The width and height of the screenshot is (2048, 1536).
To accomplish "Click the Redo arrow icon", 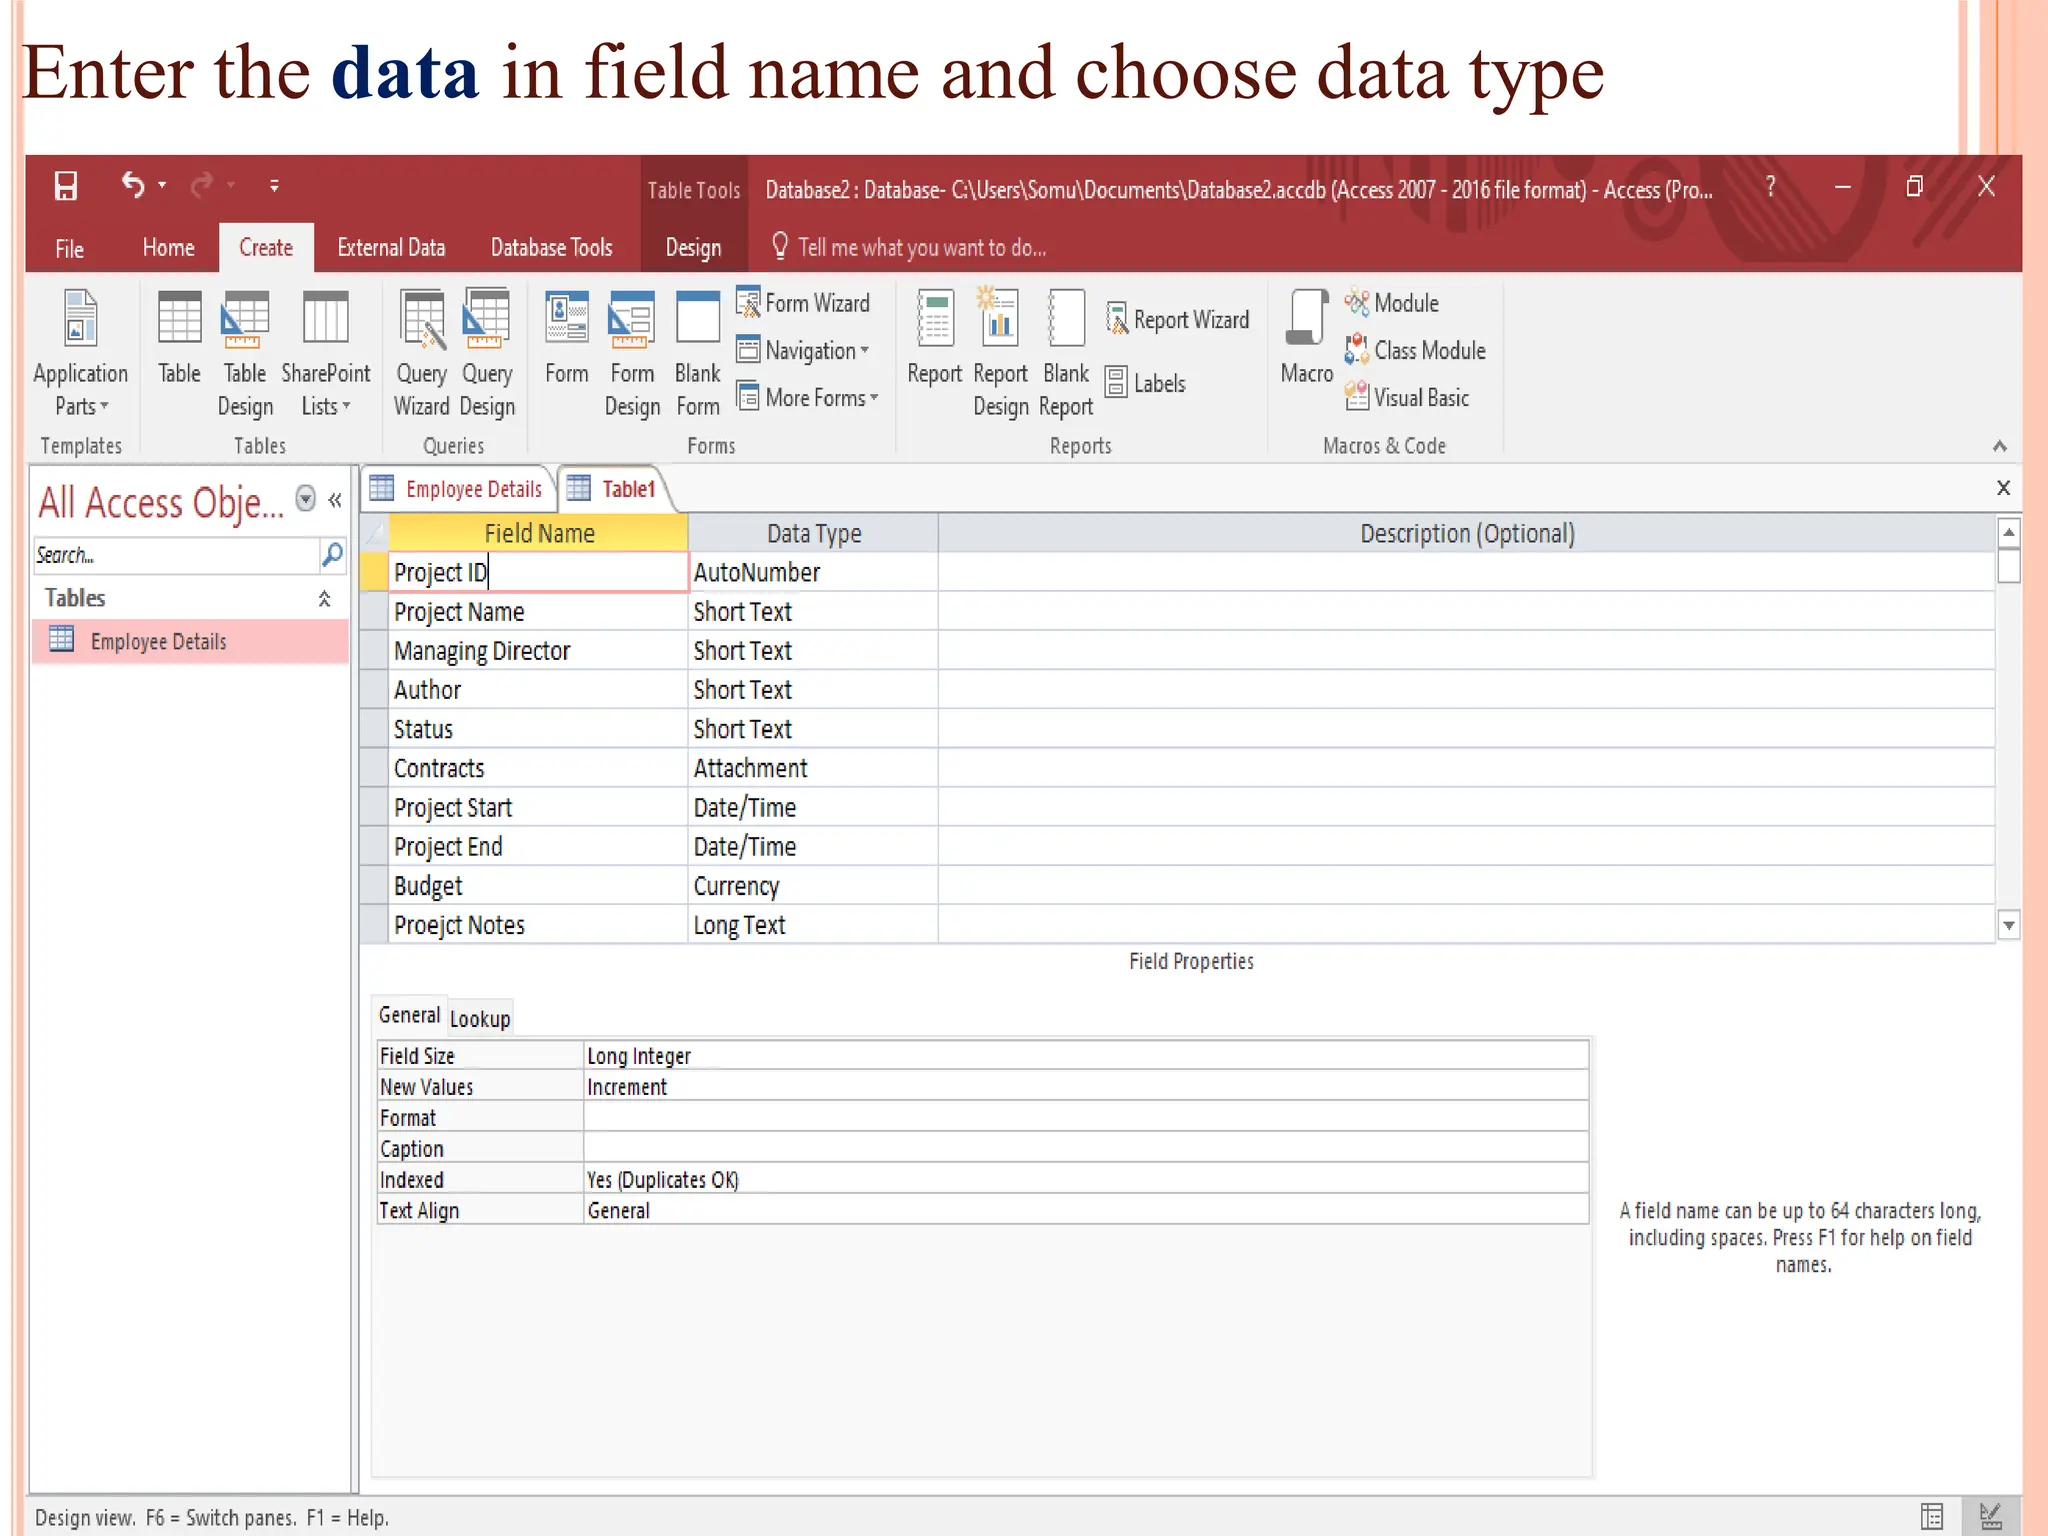I will click(203, 185).
